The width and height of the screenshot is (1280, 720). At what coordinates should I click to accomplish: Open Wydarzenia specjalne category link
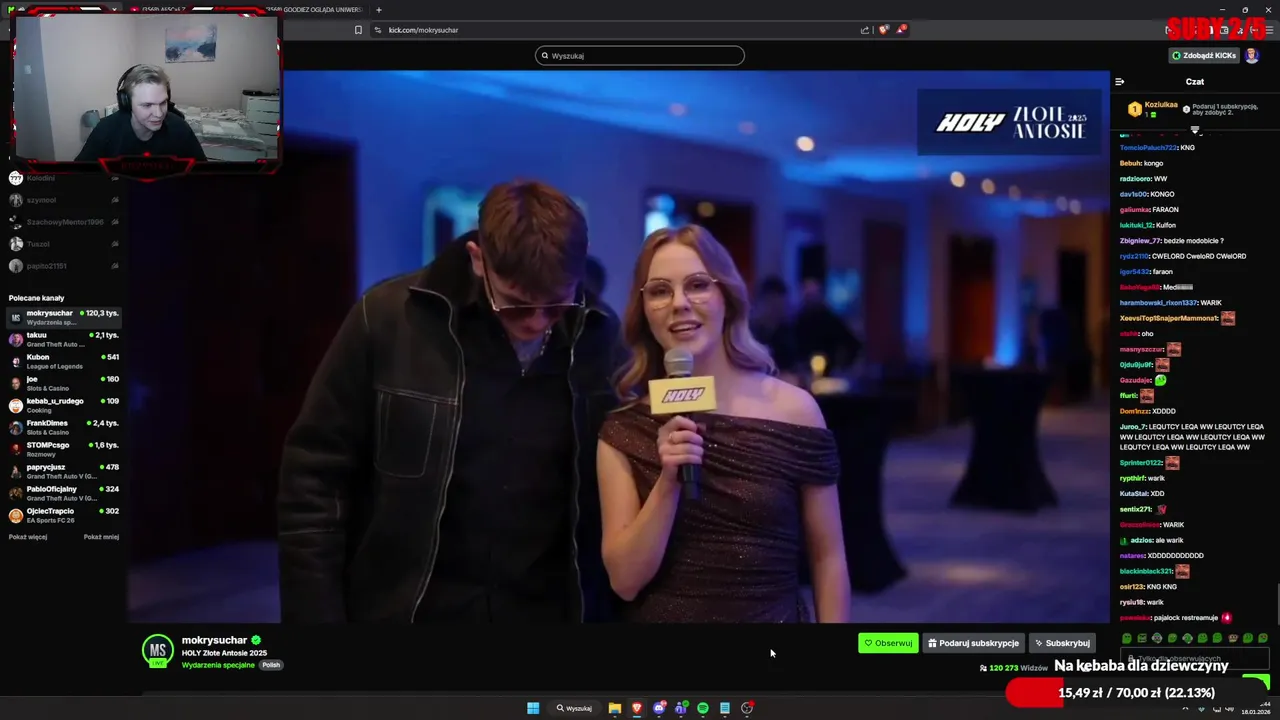(x=218, y=665)
